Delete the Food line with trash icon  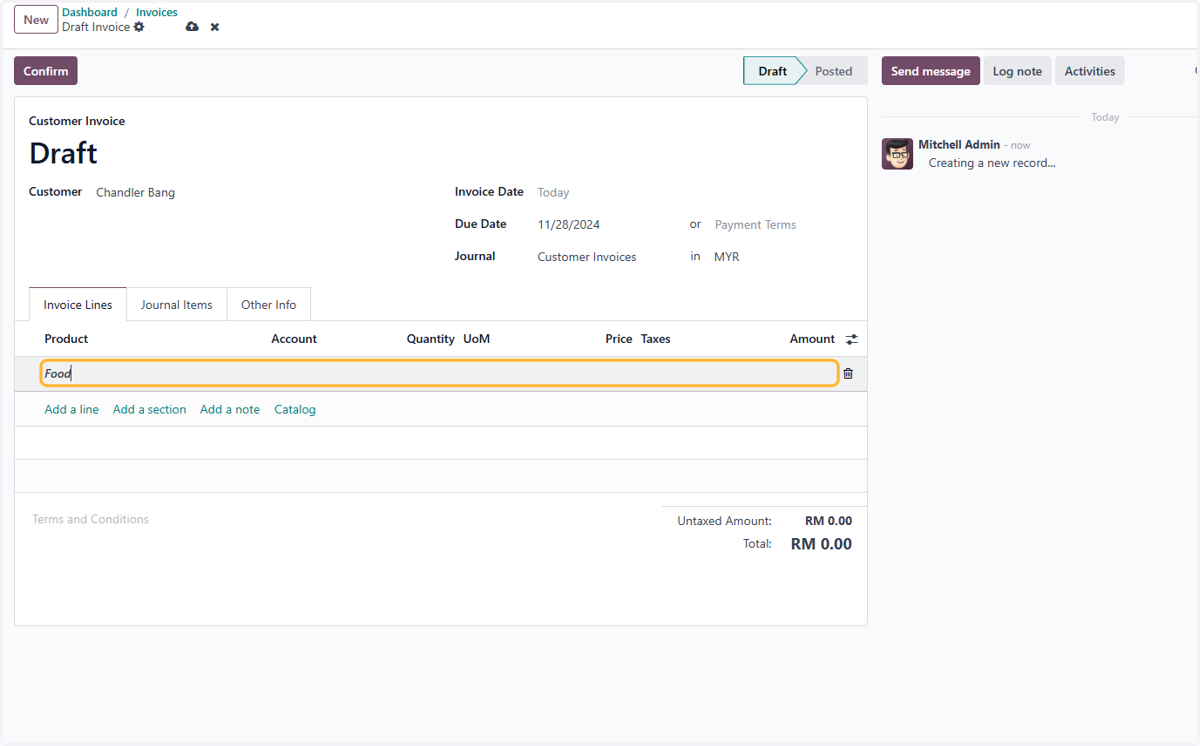point(848,374)
